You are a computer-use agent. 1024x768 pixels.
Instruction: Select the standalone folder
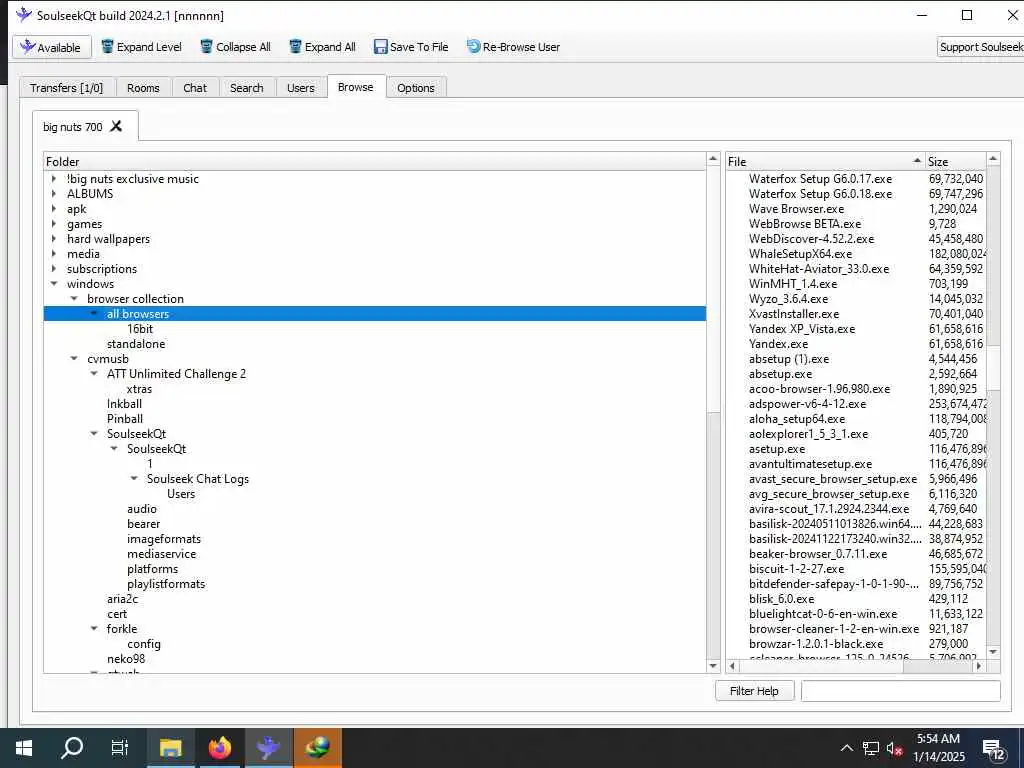click(x=136, y=344)
